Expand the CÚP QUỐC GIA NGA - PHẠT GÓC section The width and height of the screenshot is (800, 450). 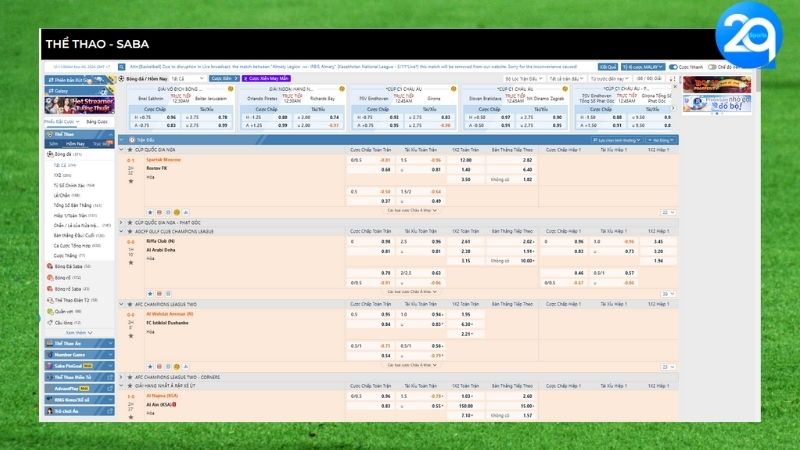click(x=121, y=222)
